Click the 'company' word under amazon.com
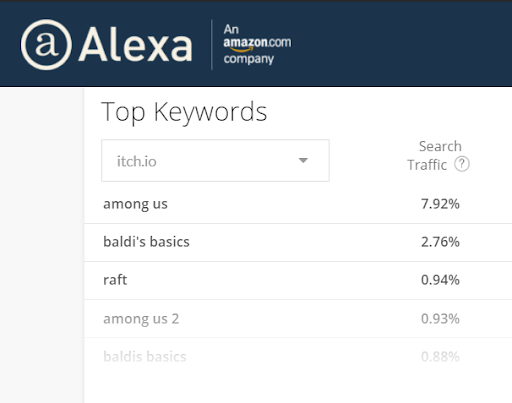Viewport: 512px width, 403px height. 249,59
